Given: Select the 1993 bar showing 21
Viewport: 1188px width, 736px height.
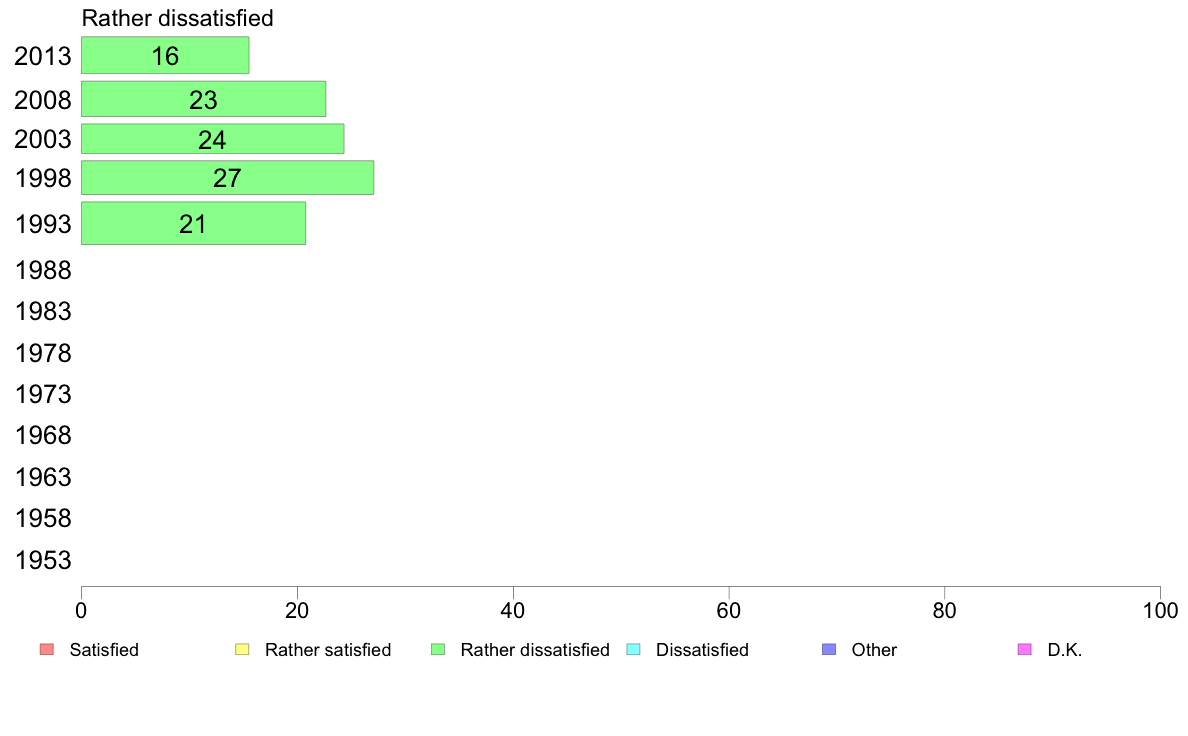Looking at the screenshot, I should pyautogui.click(x=193, y=223).
